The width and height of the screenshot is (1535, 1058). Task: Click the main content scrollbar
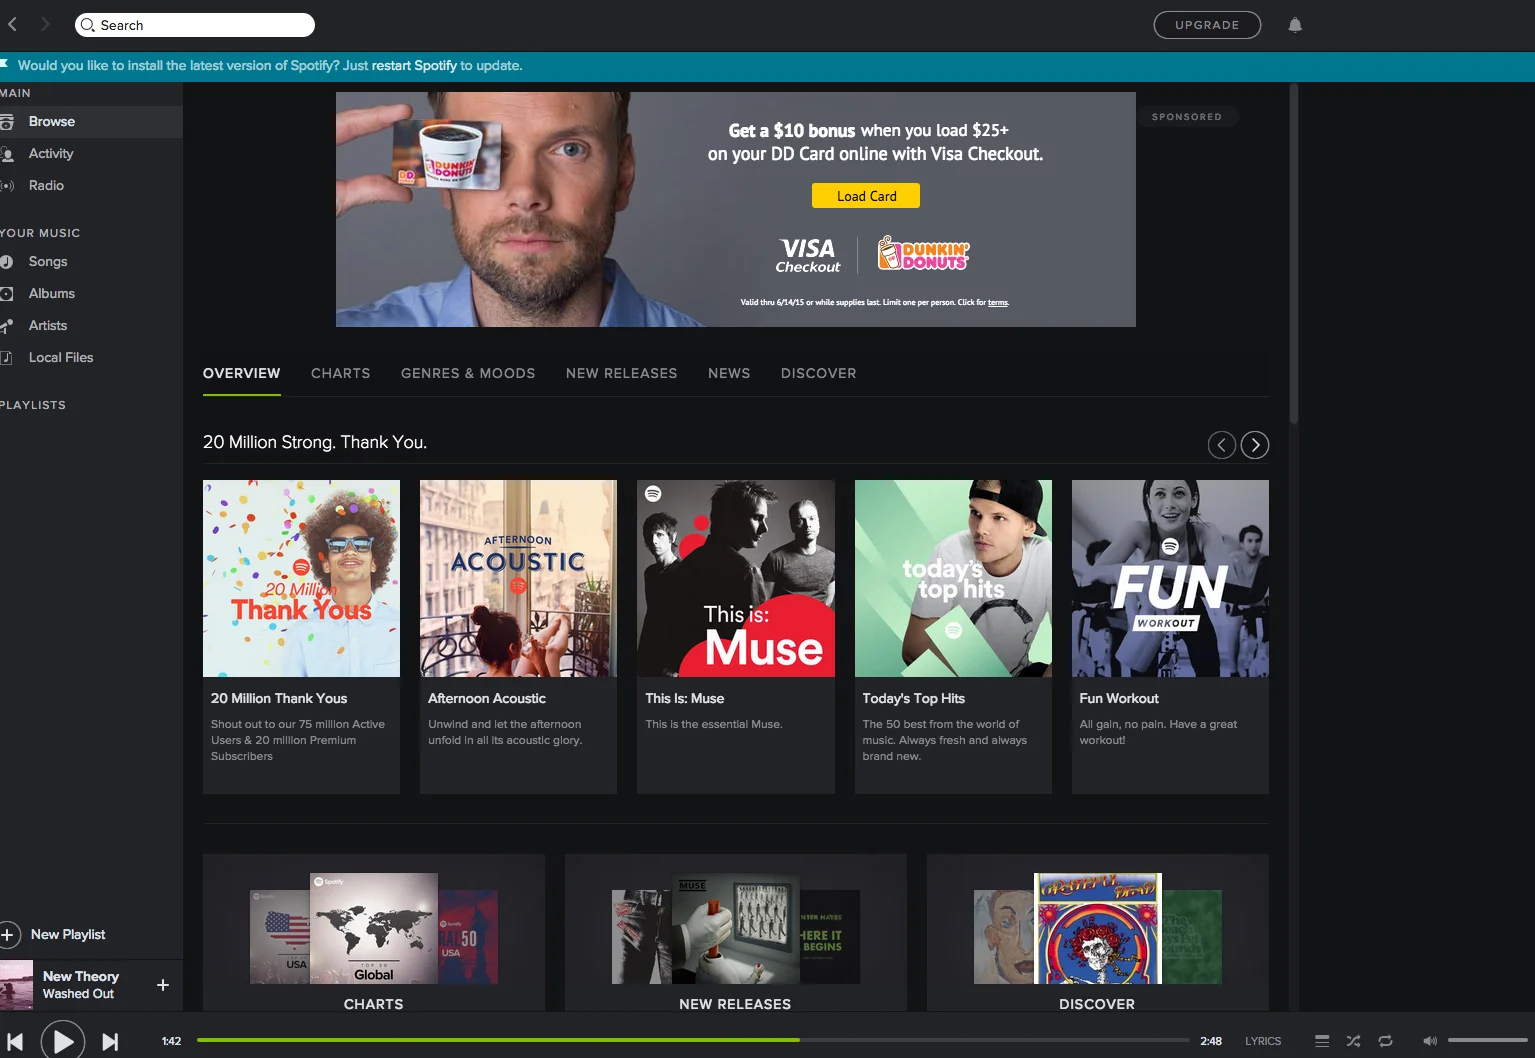1293,254
